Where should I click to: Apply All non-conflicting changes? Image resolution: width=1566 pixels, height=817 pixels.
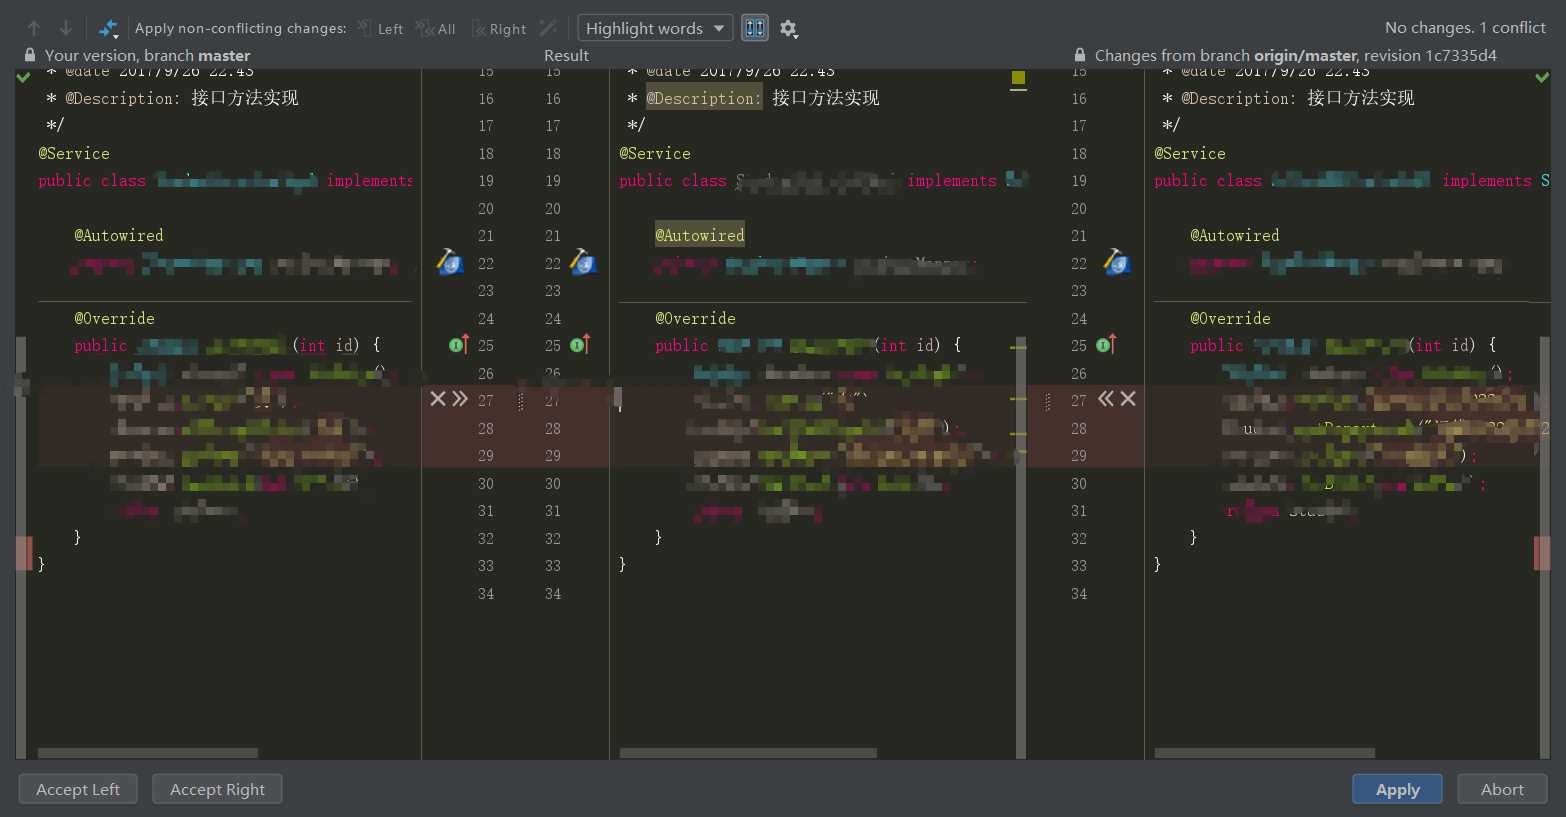point(435,29)
